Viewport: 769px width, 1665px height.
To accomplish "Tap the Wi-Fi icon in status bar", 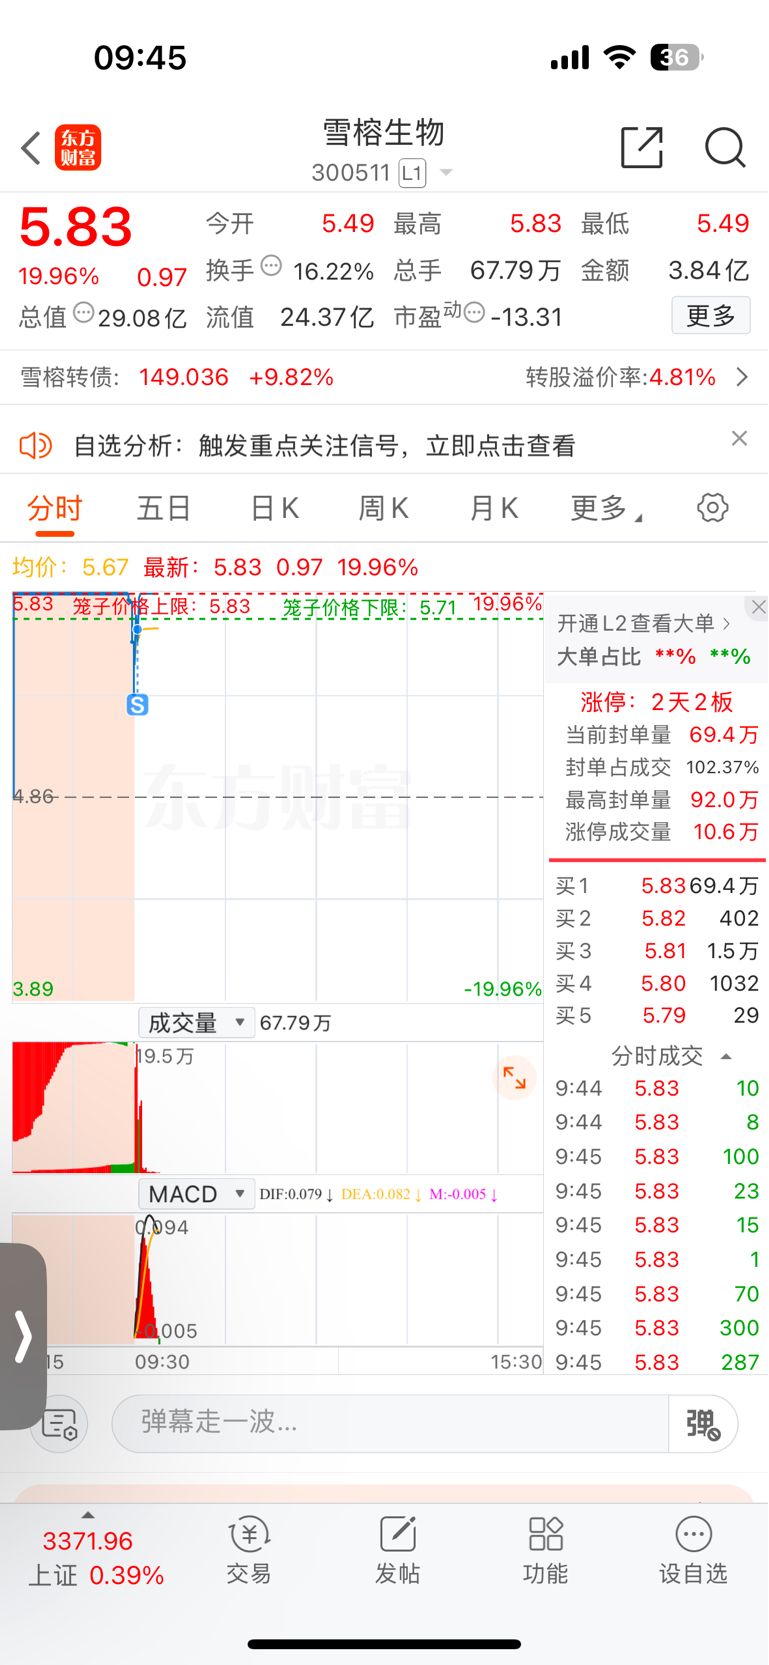I will tap(620, 57).
